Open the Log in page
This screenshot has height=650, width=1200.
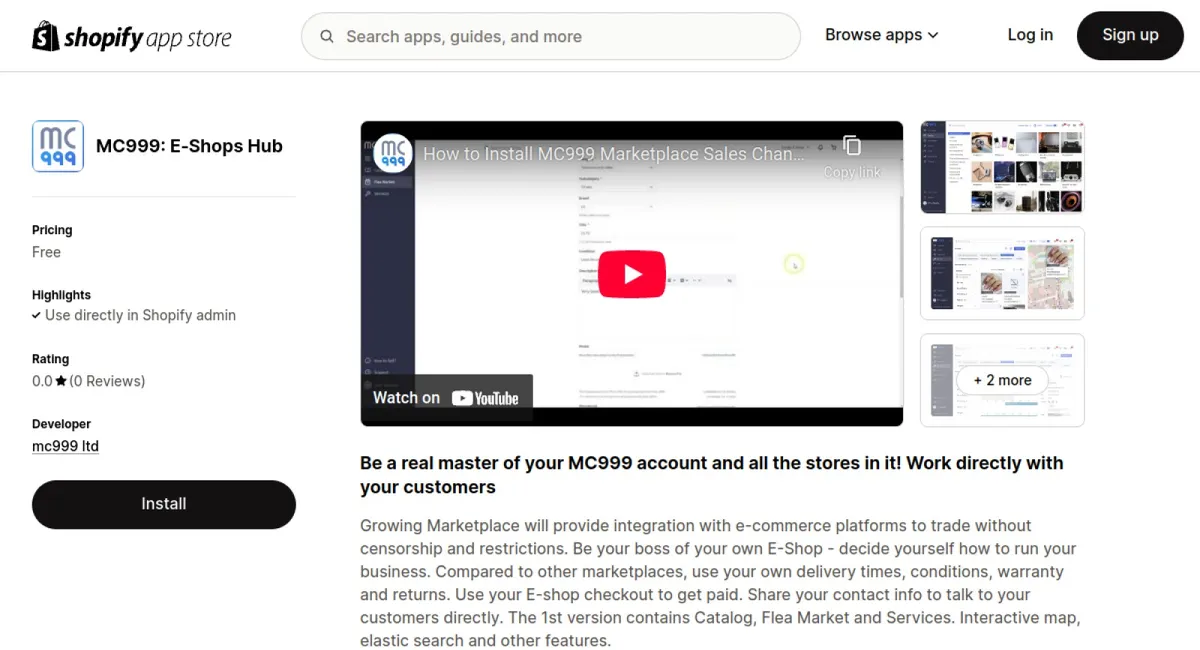pyautogui.click(x=1029, y=35)
